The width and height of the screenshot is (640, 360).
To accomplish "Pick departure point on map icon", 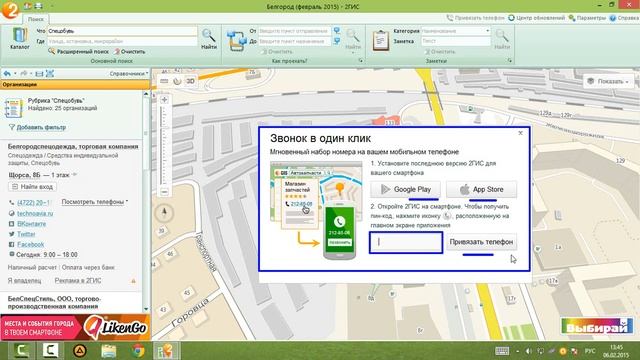I will pyautogui.click(x=337, y=31).
